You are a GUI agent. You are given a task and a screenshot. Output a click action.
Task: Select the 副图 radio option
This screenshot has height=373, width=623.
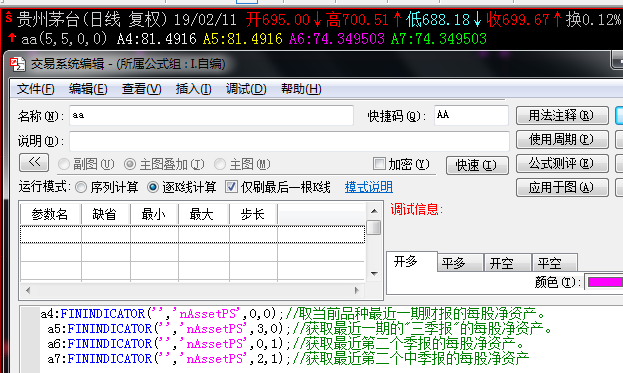(64, 164)
